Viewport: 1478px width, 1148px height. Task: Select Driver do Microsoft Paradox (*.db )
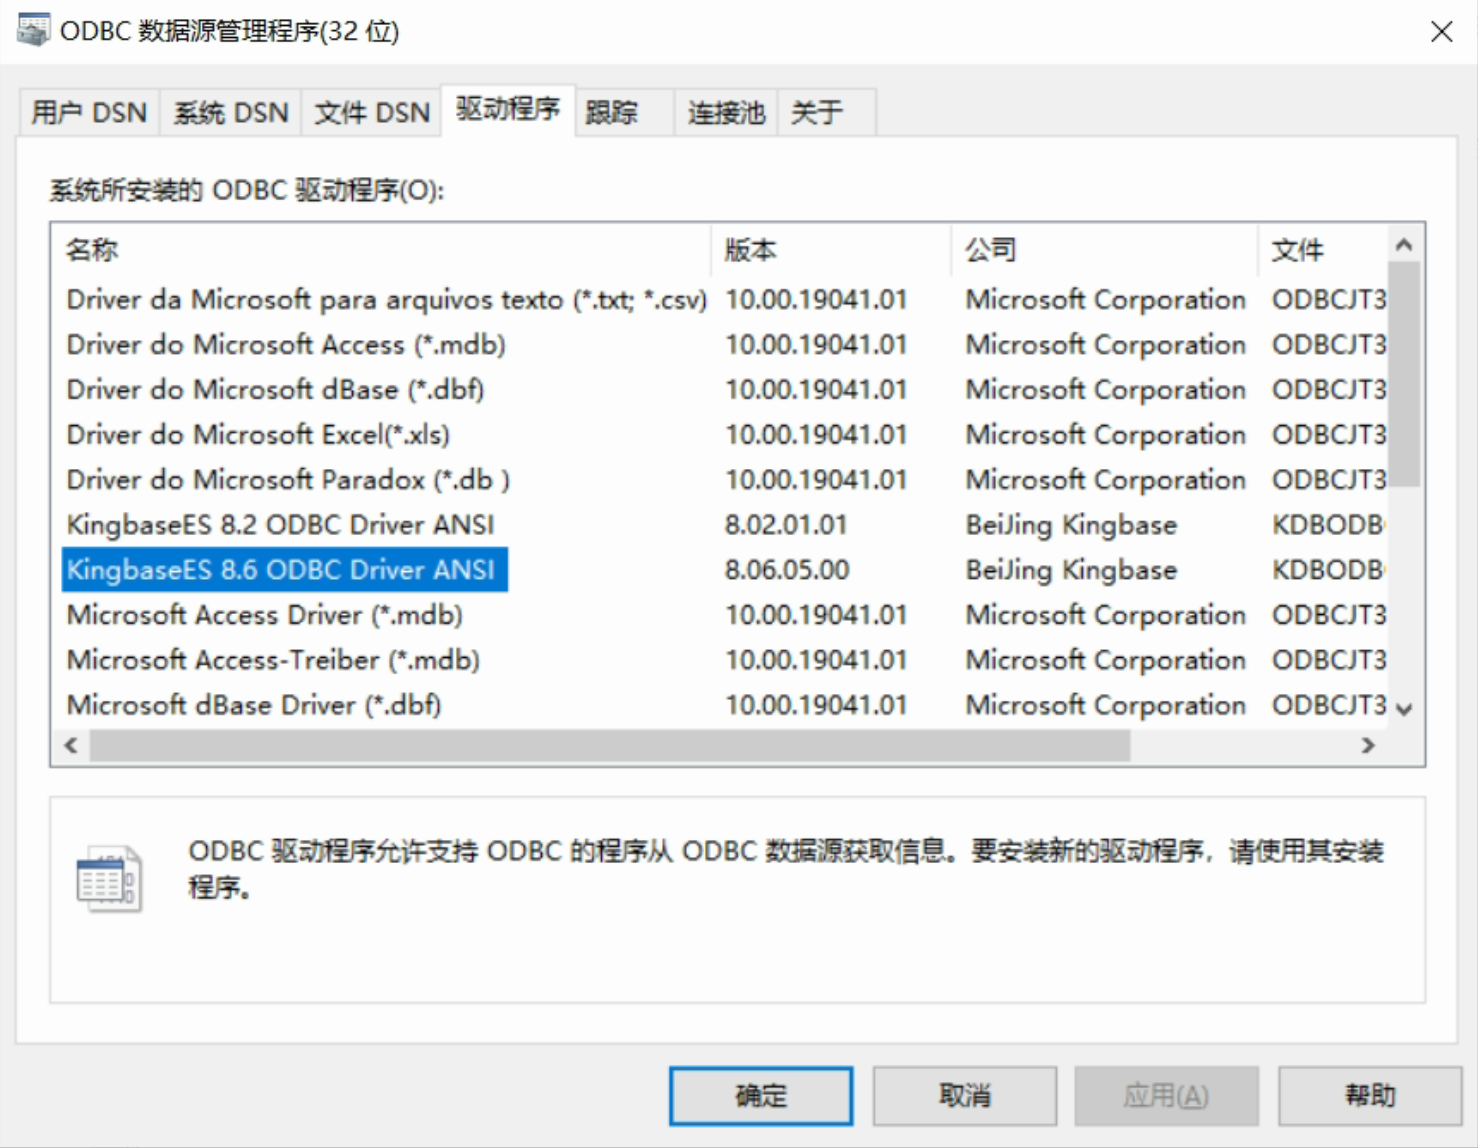tap(288, 479)
